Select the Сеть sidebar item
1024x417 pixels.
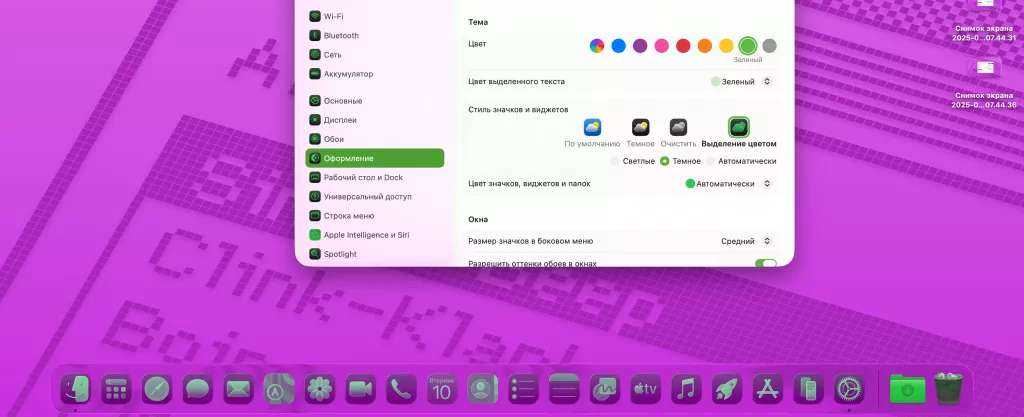(375, 55)
